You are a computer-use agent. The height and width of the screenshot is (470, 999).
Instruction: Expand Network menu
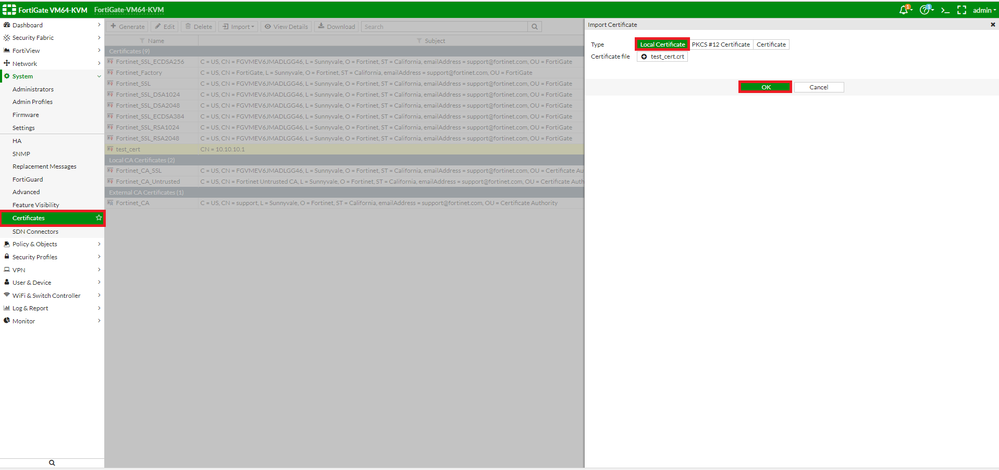coord(52,64)
